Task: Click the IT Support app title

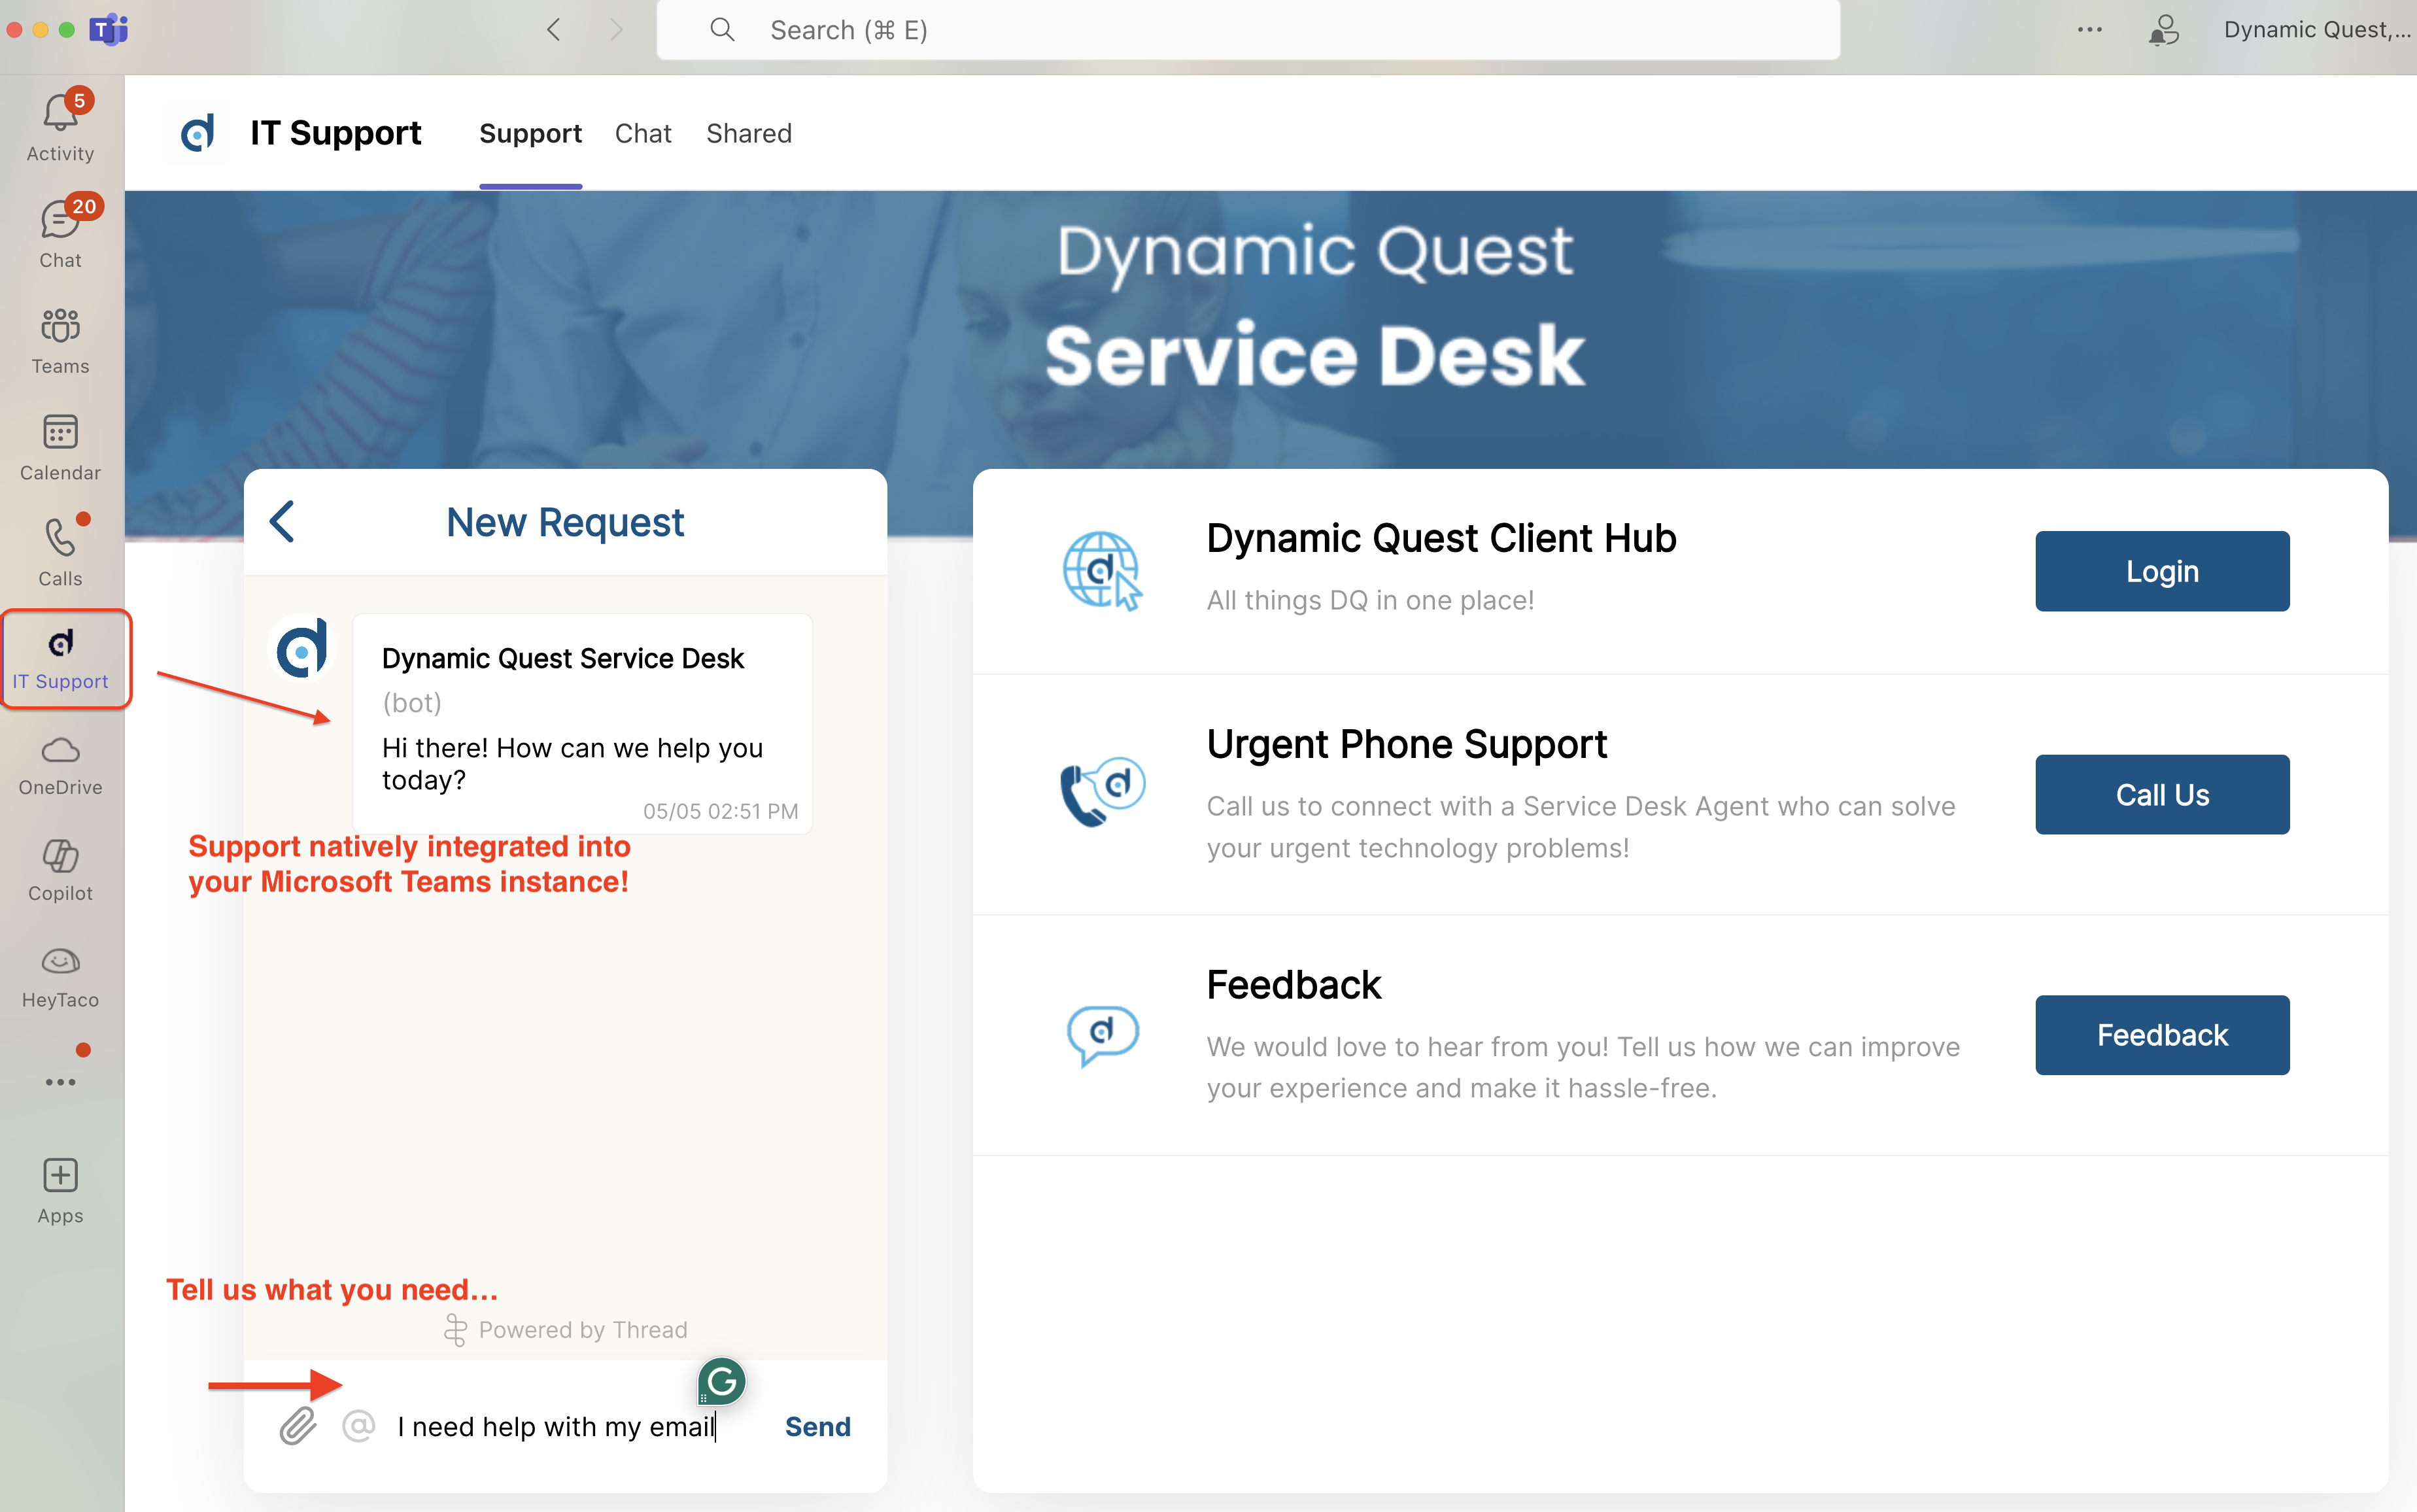Action: coord(336,133)
